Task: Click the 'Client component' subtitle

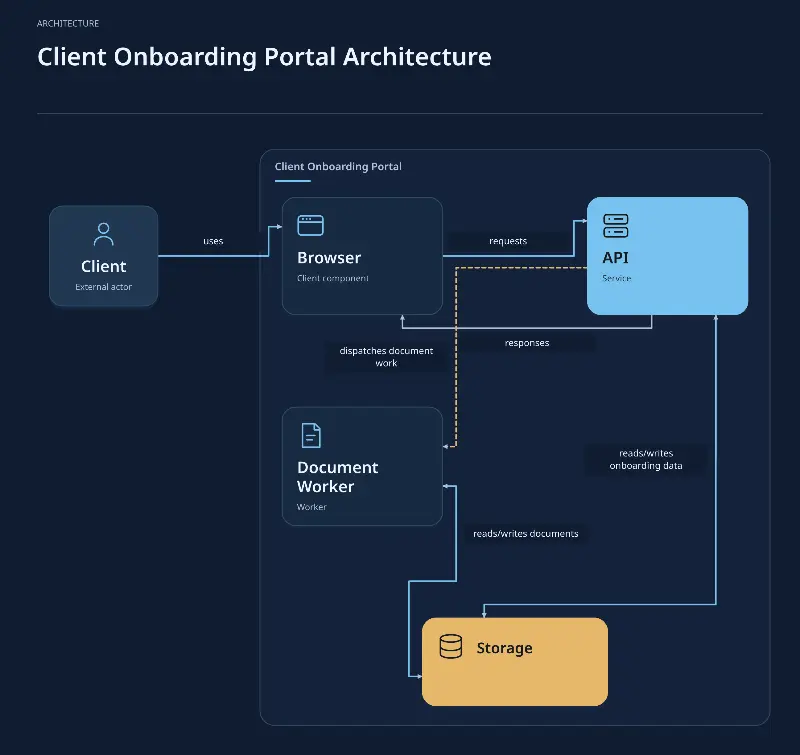Action: [333, 278]
